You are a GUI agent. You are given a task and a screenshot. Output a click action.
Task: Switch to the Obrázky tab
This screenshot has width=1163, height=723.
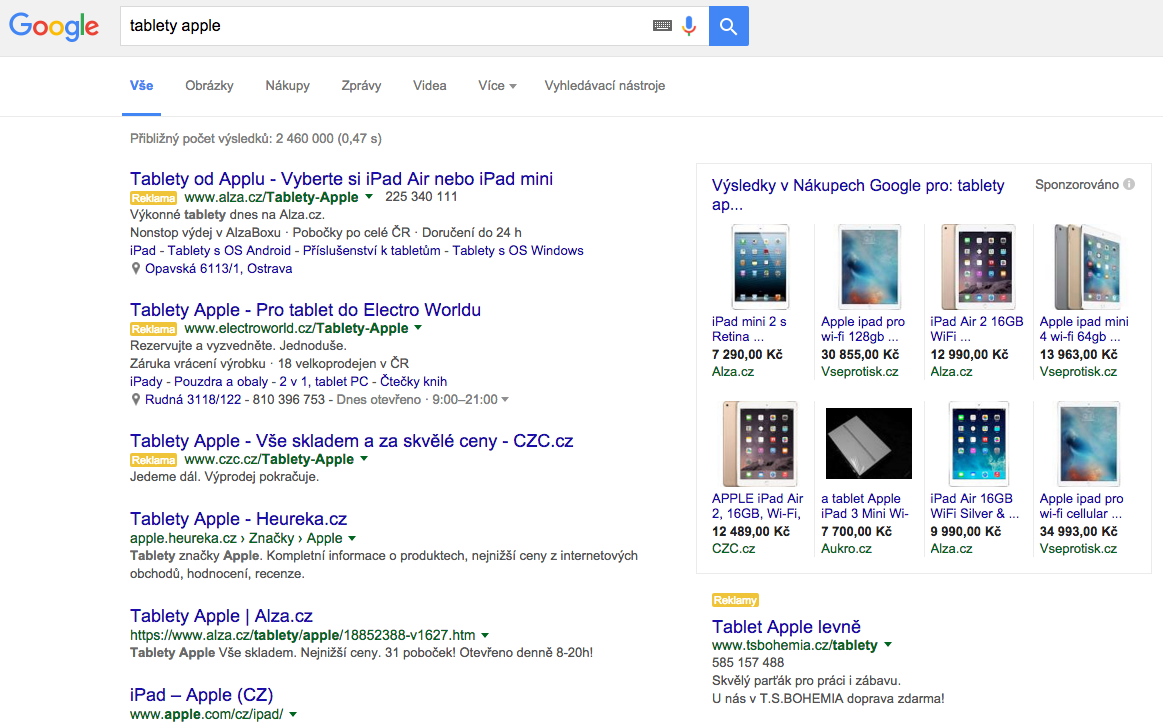pos(209,86)
